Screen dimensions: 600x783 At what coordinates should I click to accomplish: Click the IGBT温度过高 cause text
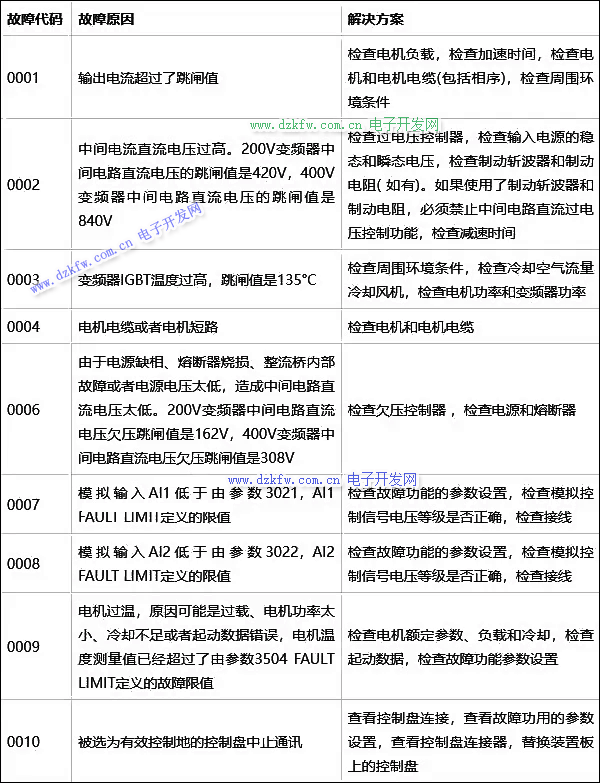pos(197,279)
